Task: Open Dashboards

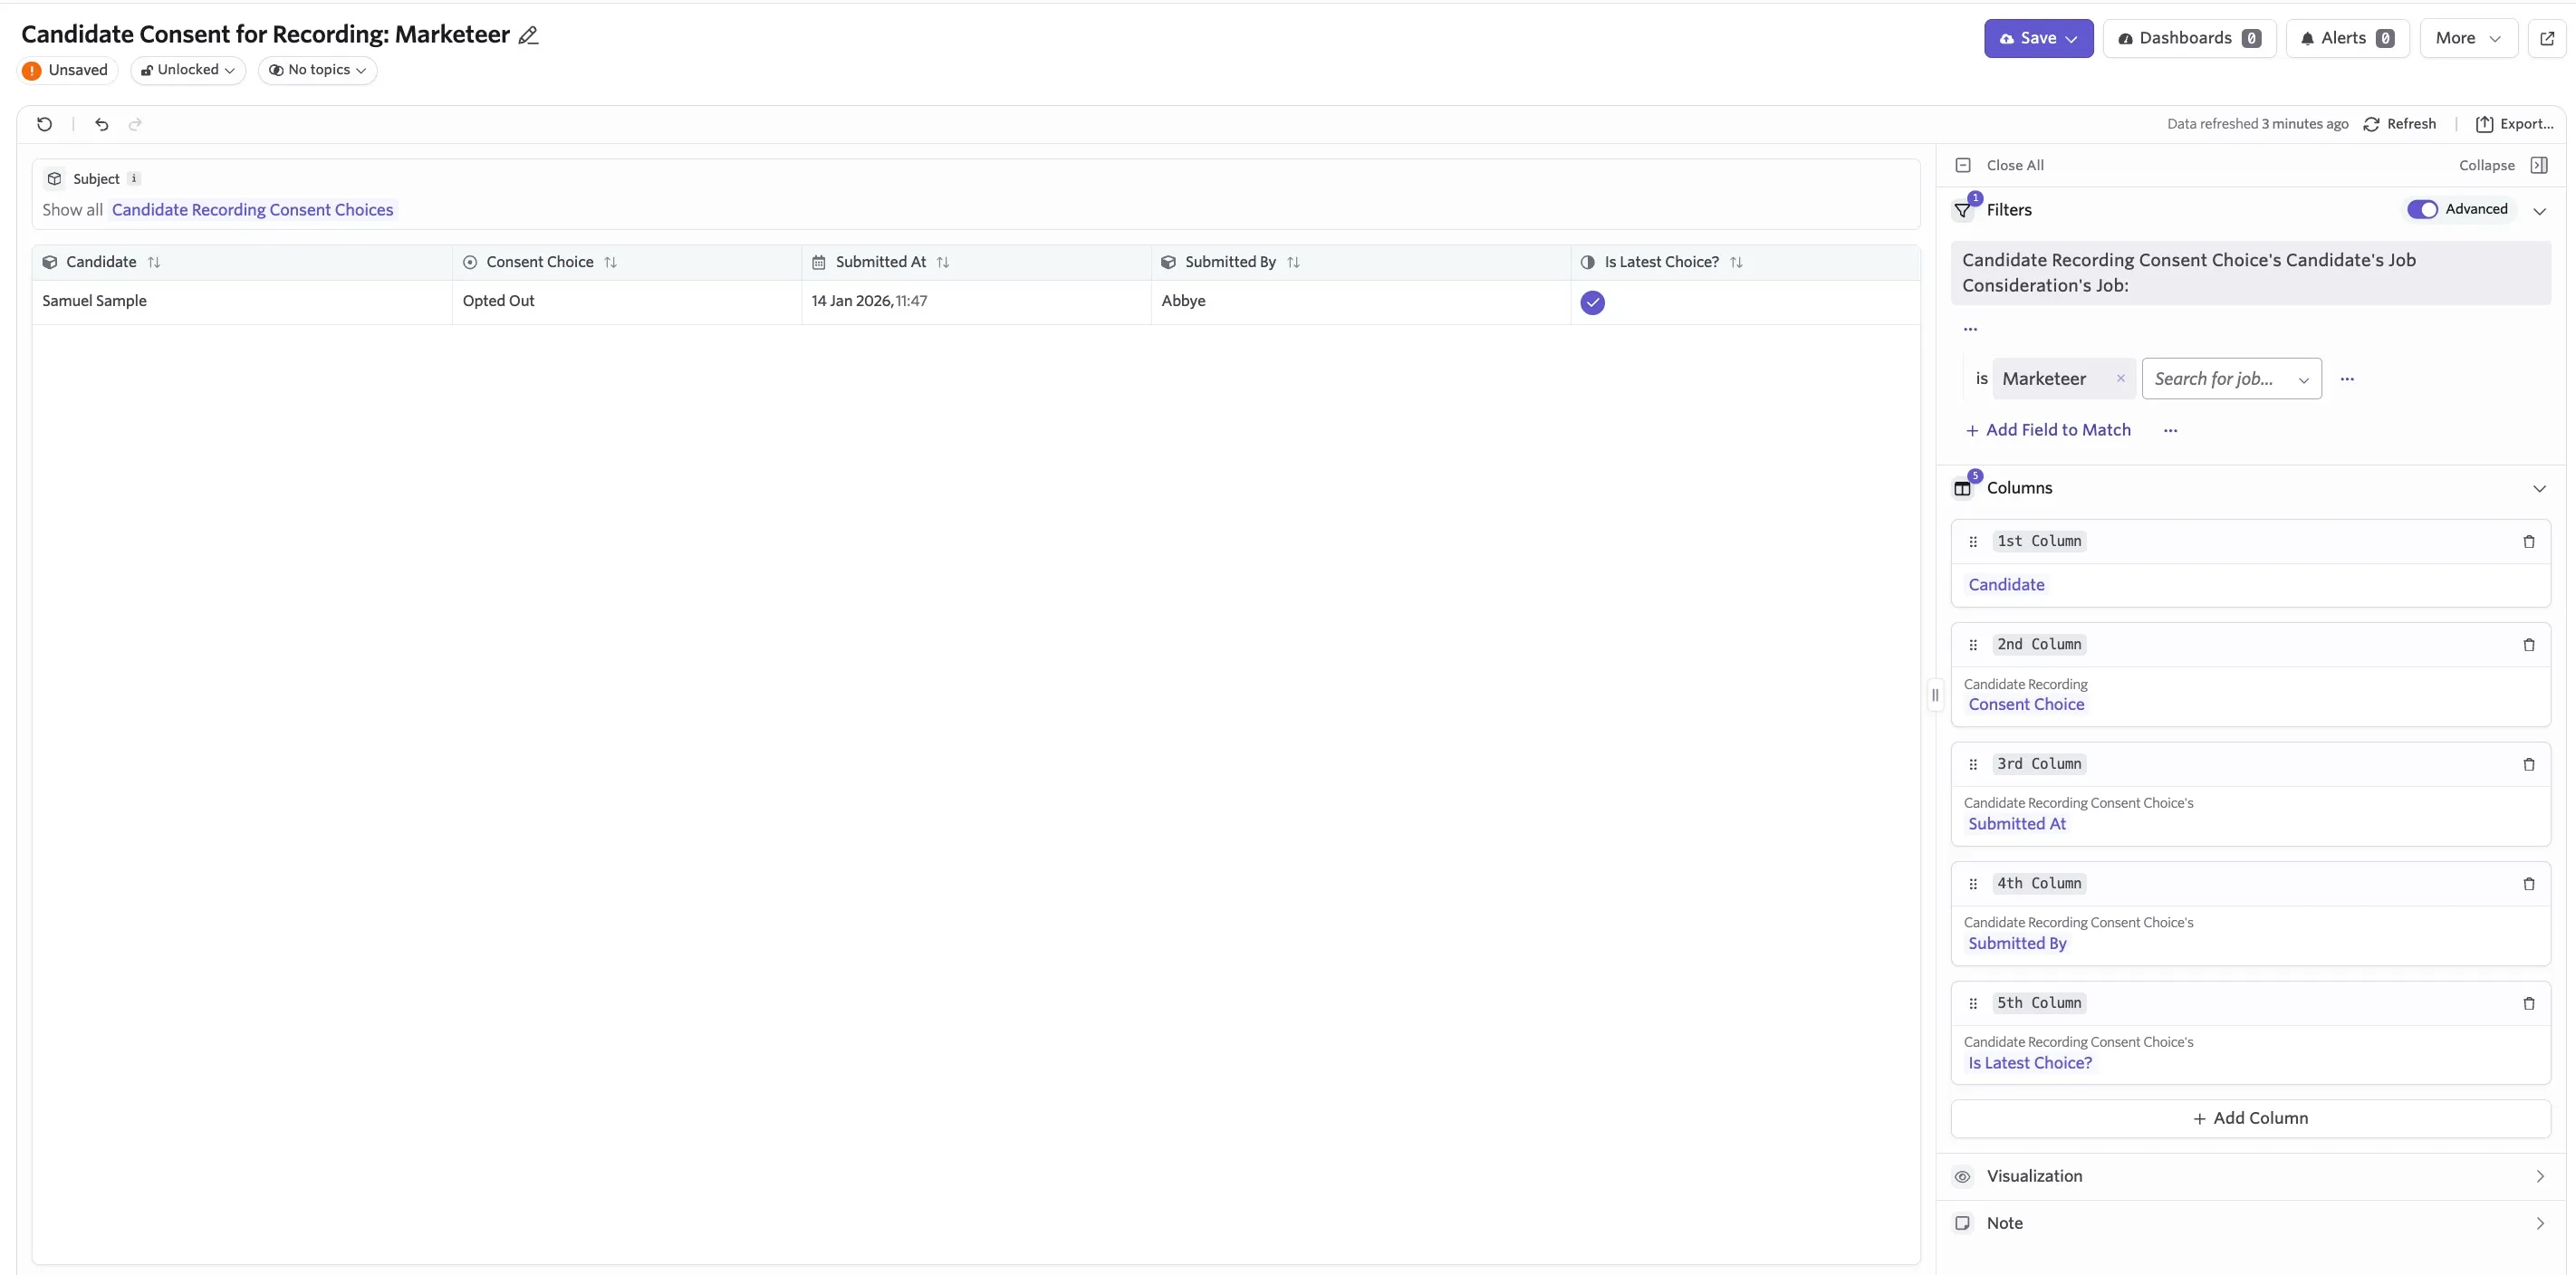Action: tap(2189, 38)
